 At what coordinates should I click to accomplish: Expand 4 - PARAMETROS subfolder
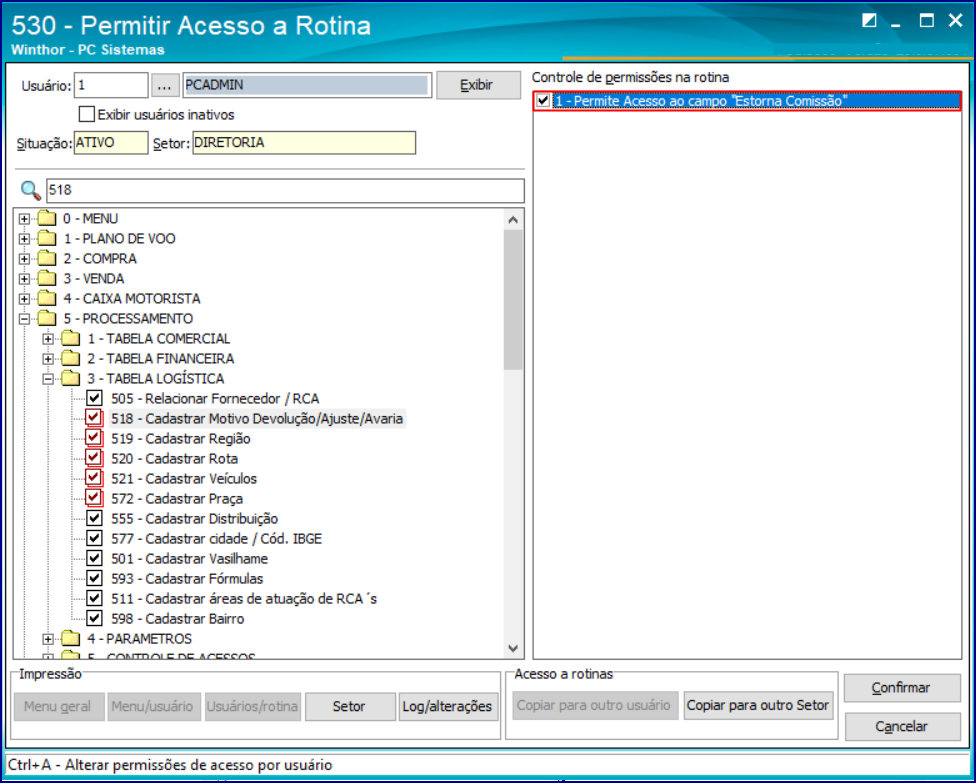tap(48, 639)
